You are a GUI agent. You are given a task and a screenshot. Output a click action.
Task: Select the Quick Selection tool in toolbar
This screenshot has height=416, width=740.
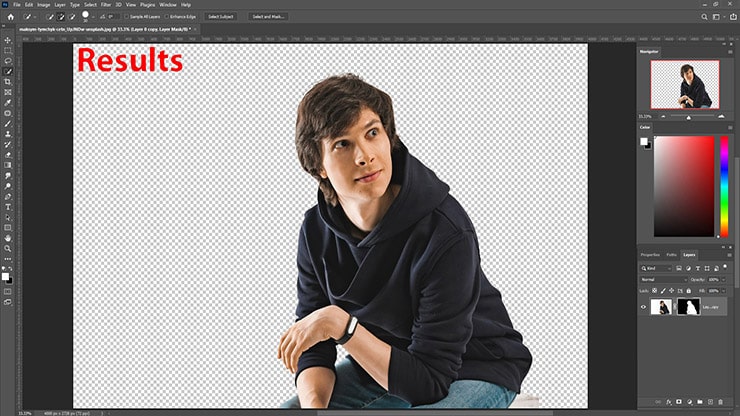point(8,71)
